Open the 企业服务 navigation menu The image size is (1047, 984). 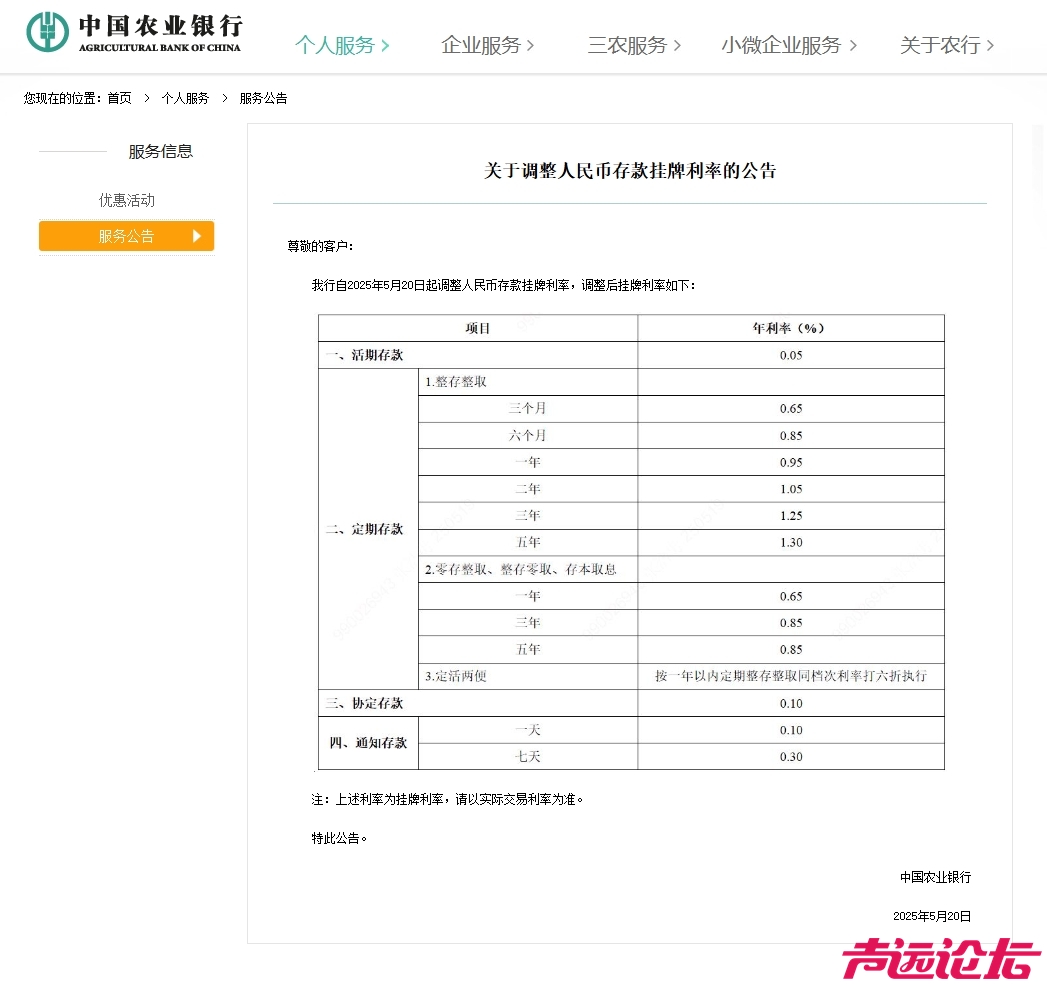[487, 45]
